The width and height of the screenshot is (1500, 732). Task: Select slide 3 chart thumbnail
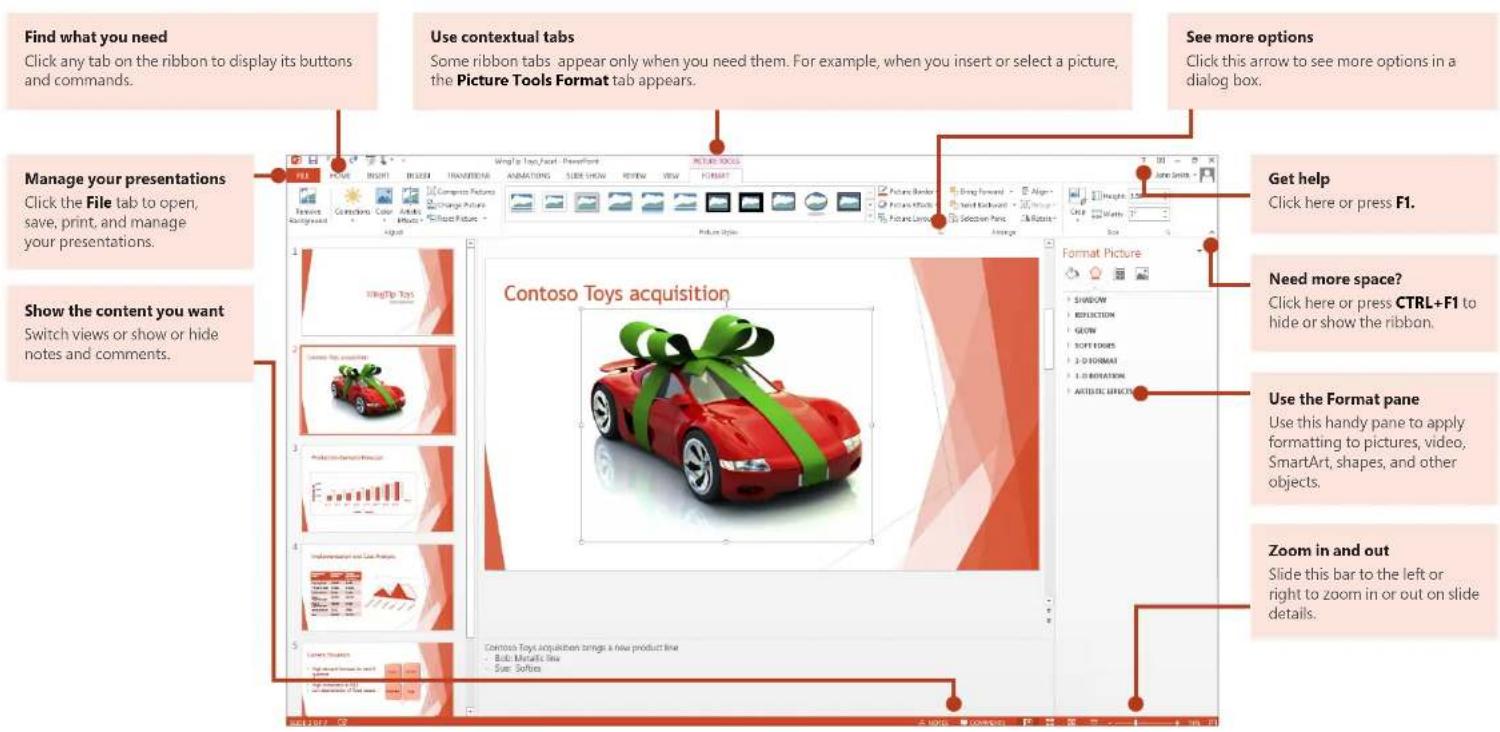(x=378, y=488)
